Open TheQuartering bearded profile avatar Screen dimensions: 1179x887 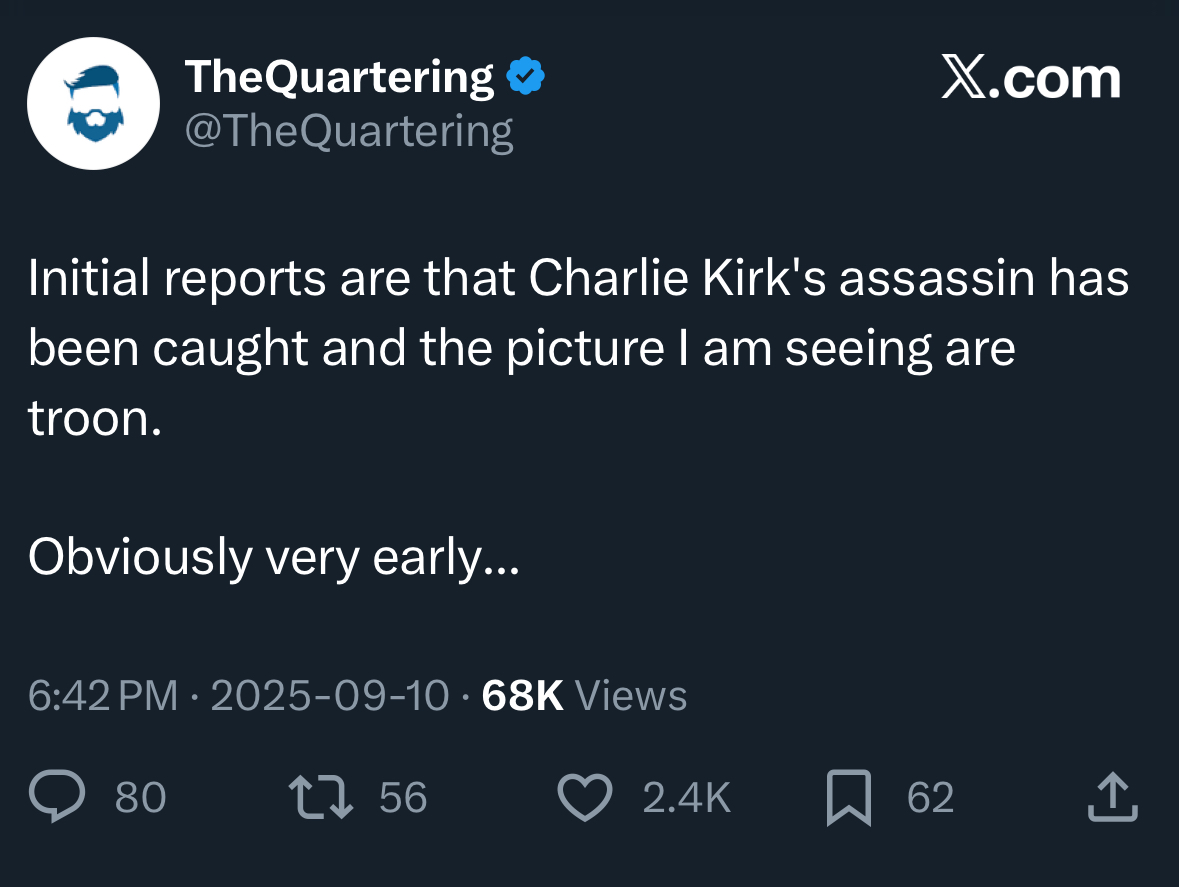click(x=93, y=103)
